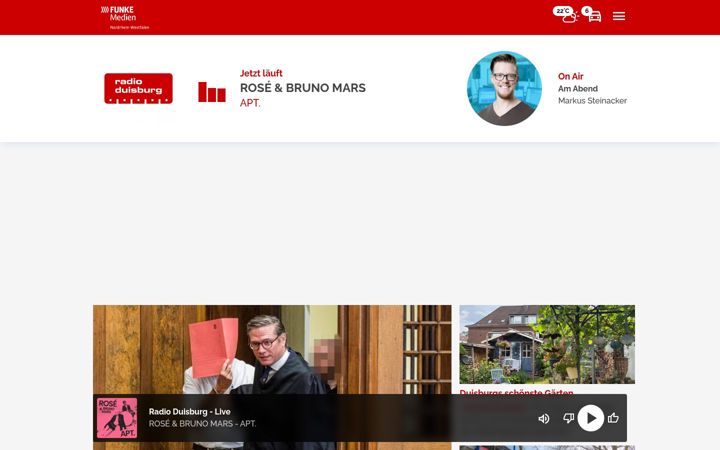The image size is (720, 450).
Task: Like the song with thumbs-up icon
Action: [x=613, y=417]
